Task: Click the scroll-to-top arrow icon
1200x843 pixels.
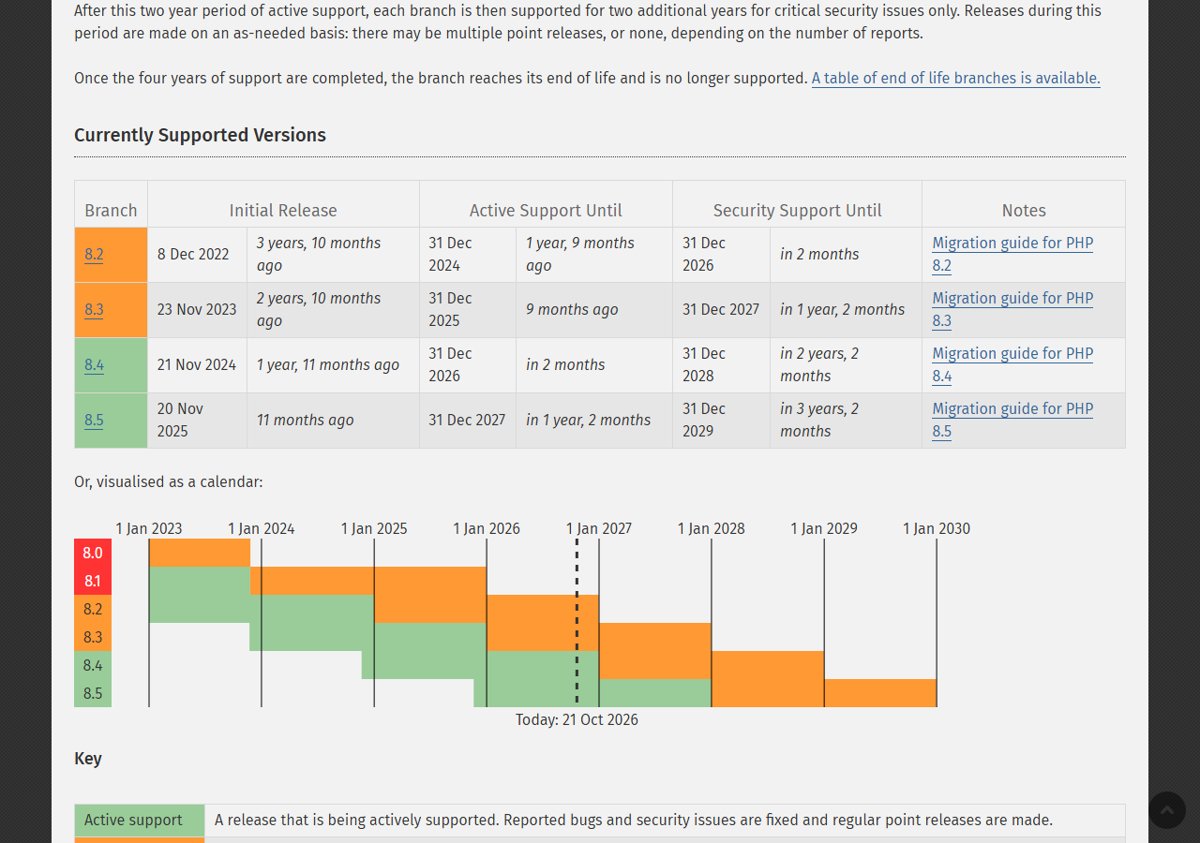Action: point(1167,810)
